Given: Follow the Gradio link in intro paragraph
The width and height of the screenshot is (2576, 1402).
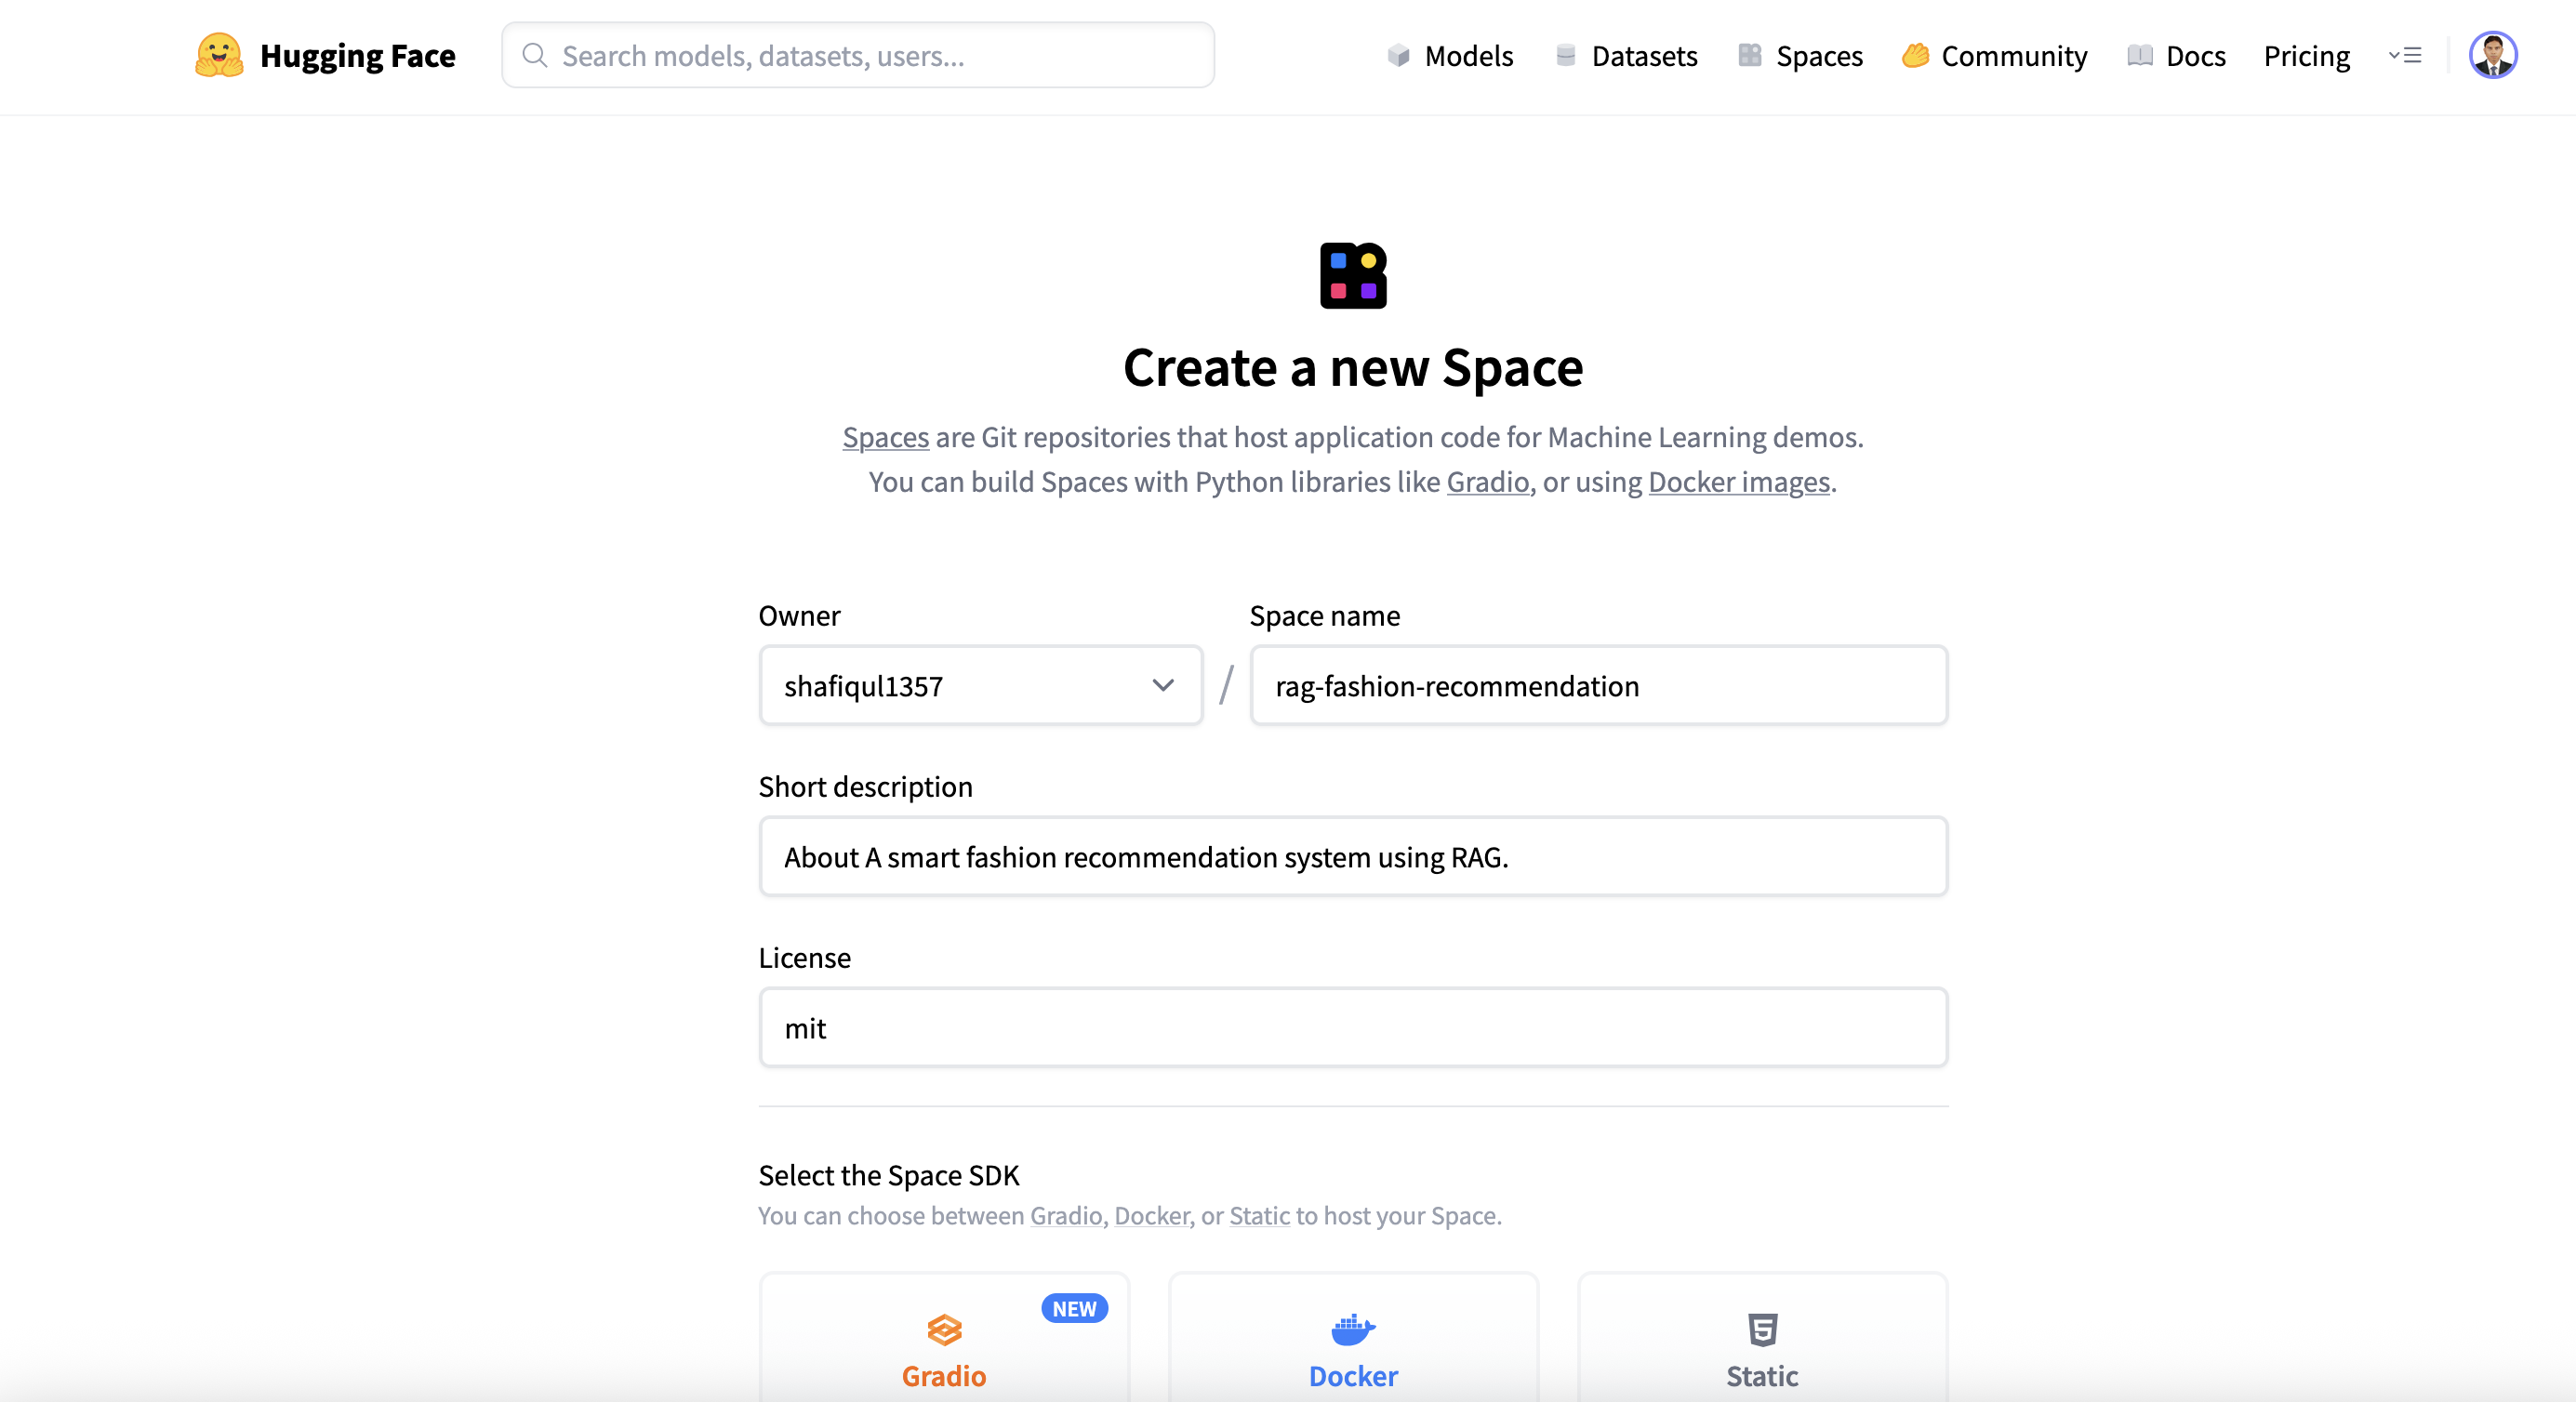Looking at the screenshot, I should 1487,482.
